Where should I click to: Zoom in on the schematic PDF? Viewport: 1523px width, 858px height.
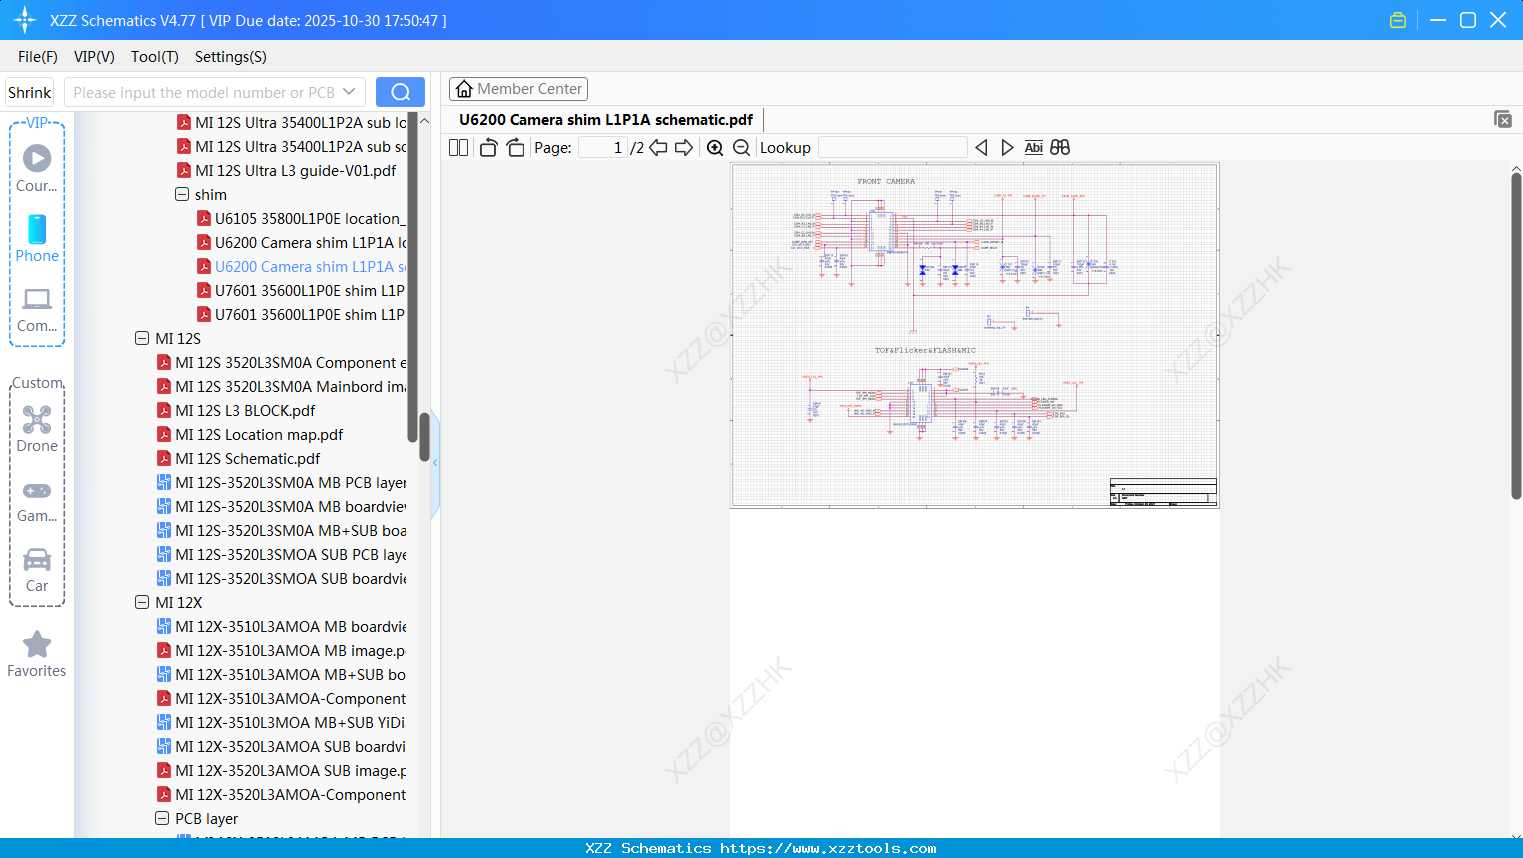(x=715, y=147)
